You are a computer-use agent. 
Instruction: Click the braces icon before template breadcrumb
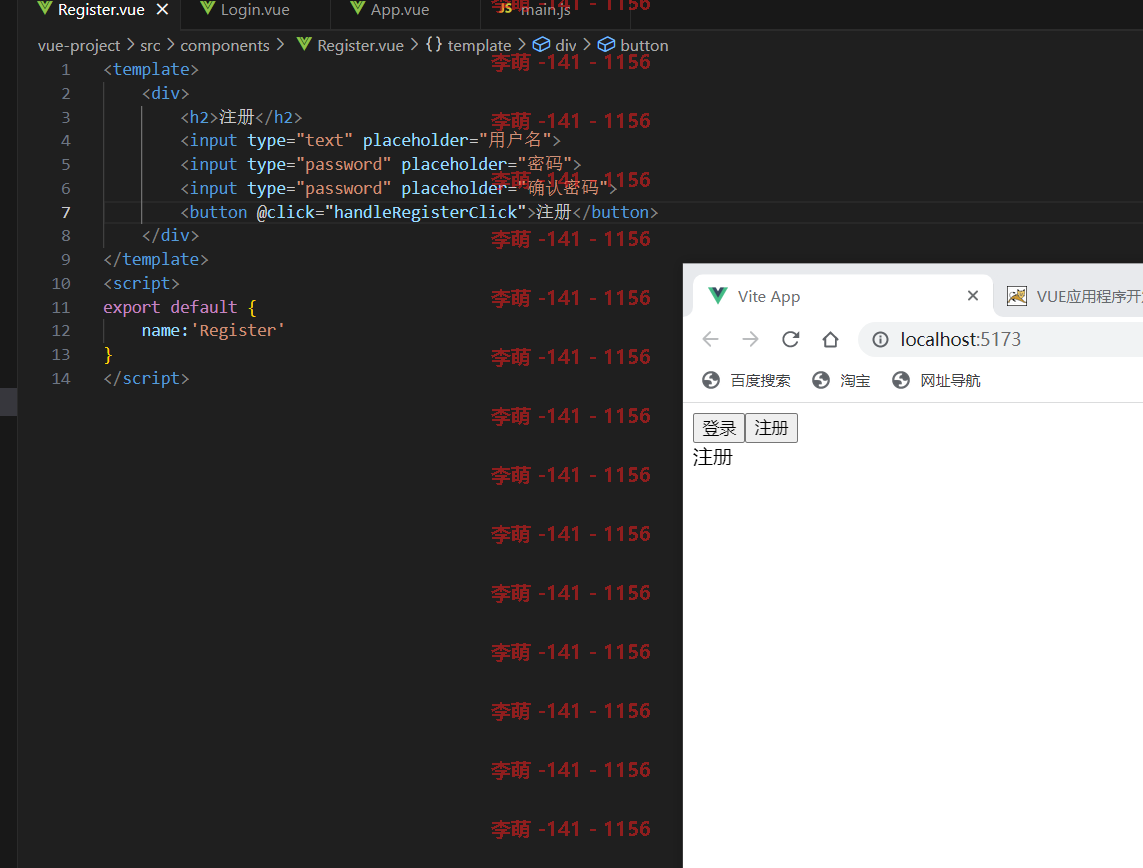[x=434, y=44]
